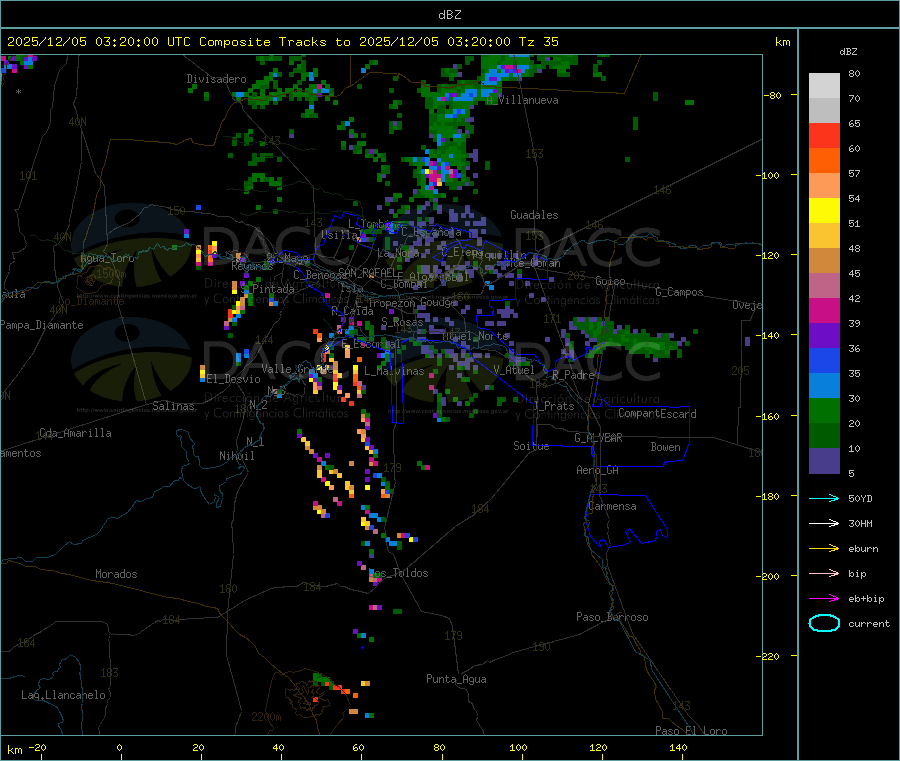Click the 'Paso_Barroso' map label

(x=612, y=617)
